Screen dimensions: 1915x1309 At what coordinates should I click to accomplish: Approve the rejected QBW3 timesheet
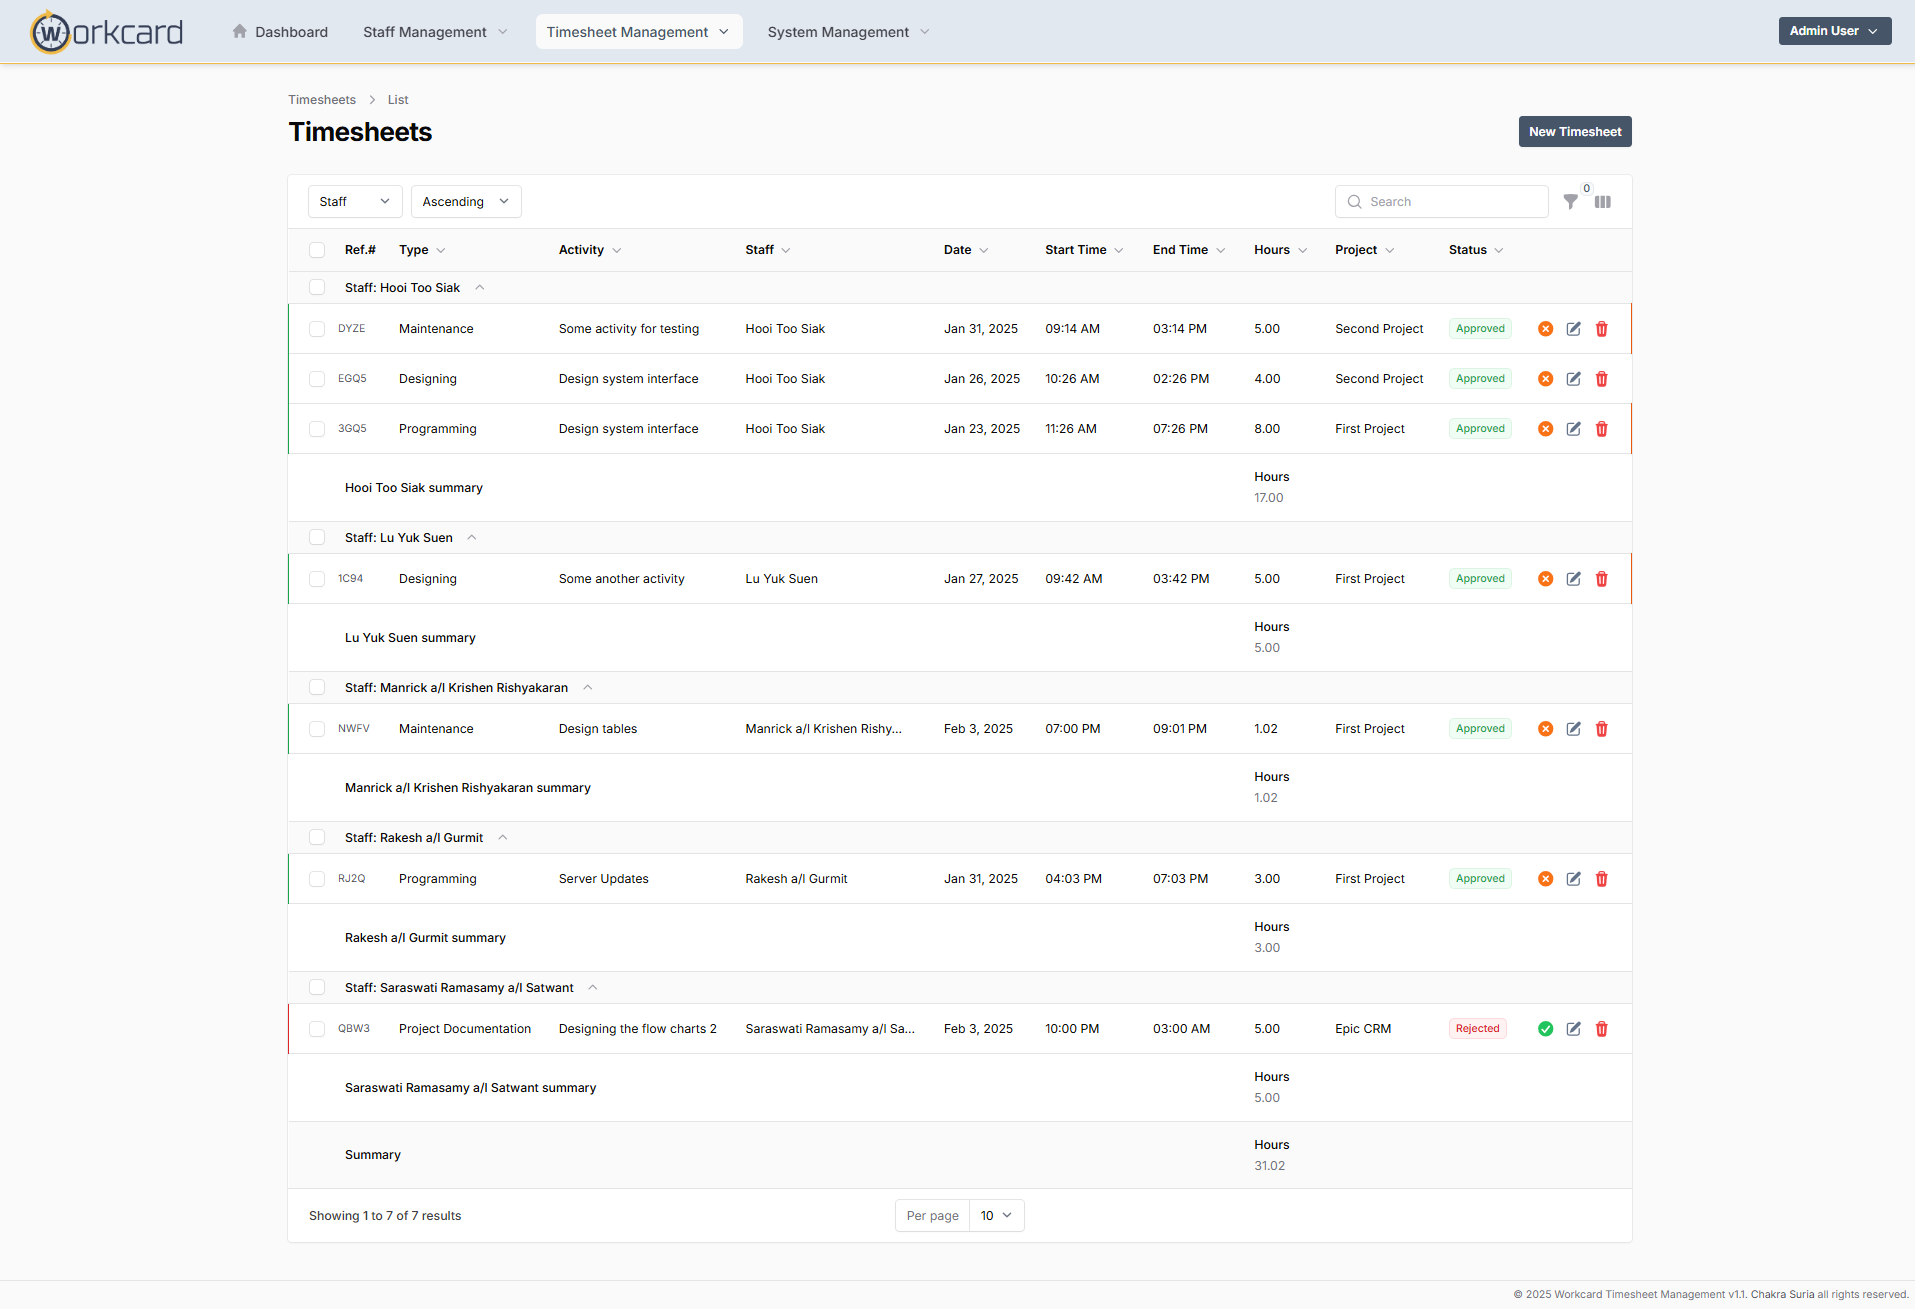pos(1545,1029)
